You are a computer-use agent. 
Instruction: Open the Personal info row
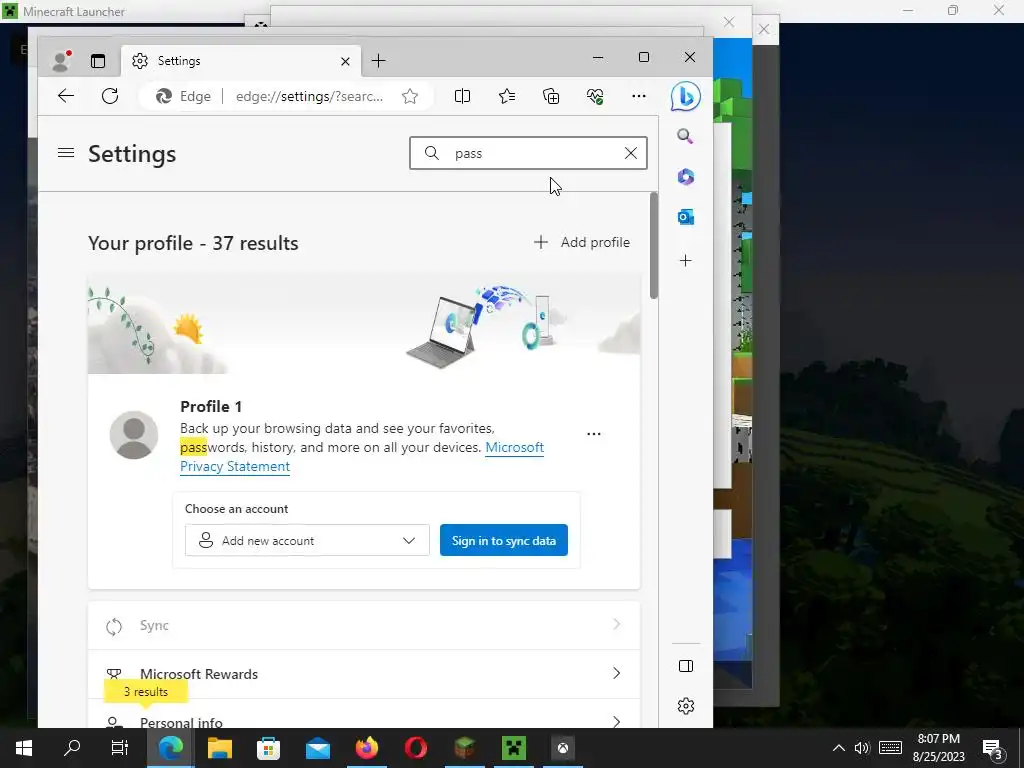point(364,716)
